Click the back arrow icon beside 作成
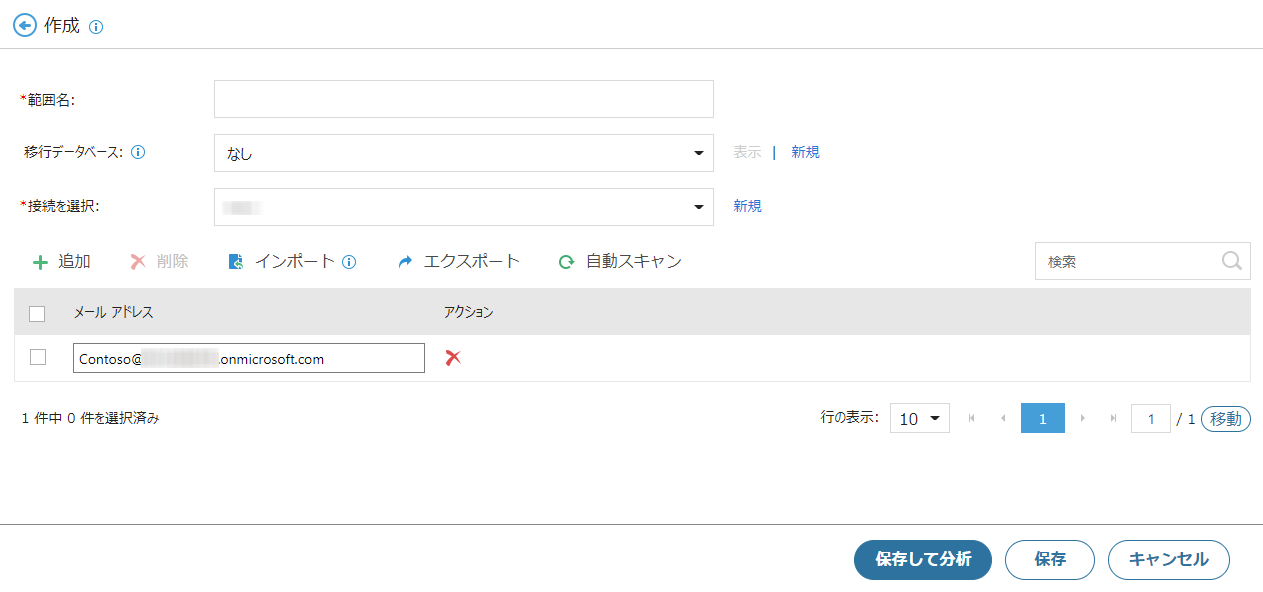 25,26
